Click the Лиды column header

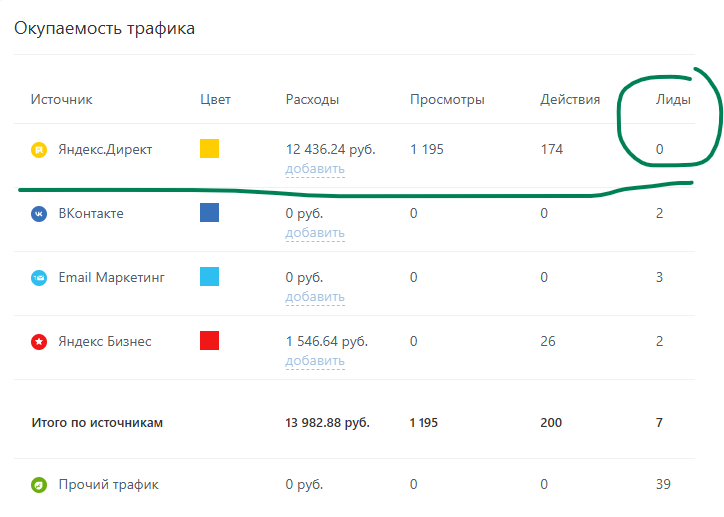point(673,100)
